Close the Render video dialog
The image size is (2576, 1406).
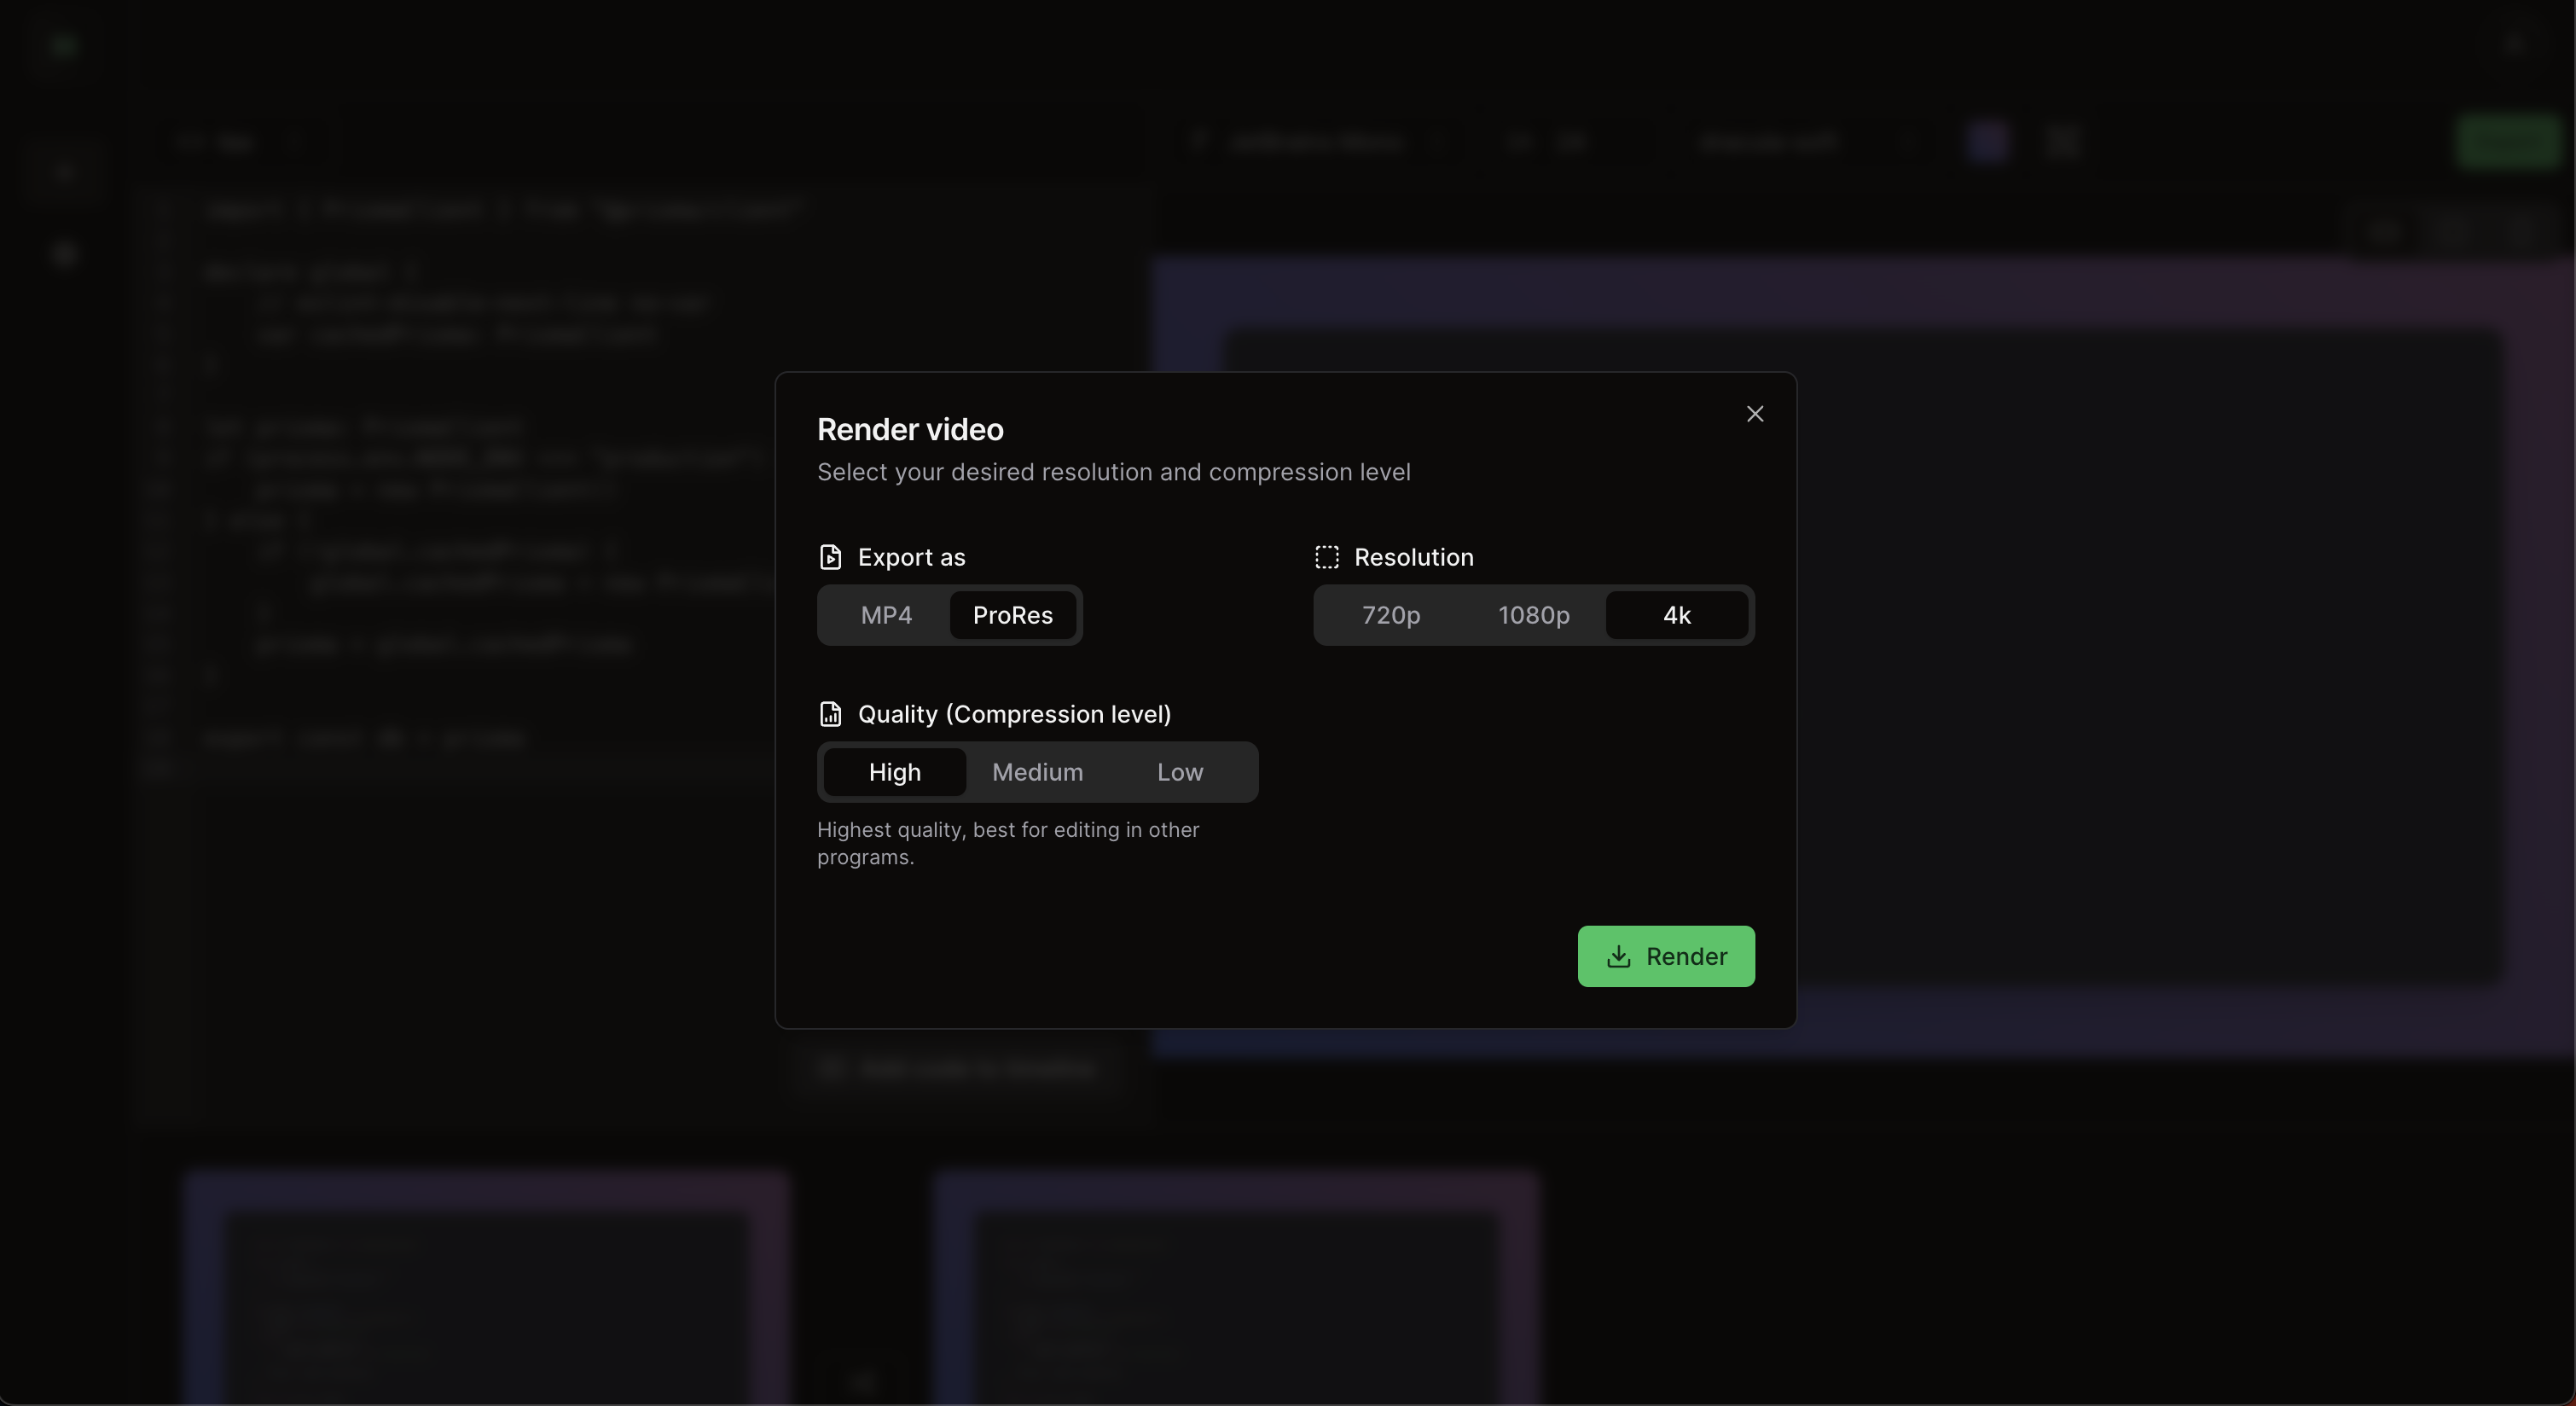pyautogui.click(x=1754, y=414)
